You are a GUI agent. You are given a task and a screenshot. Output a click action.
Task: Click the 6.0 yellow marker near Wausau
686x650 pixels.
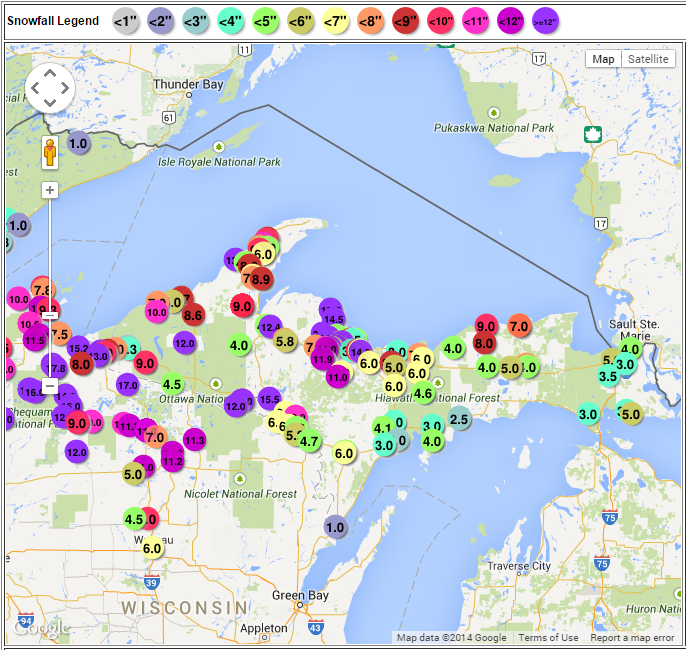(x=152, y=548)
